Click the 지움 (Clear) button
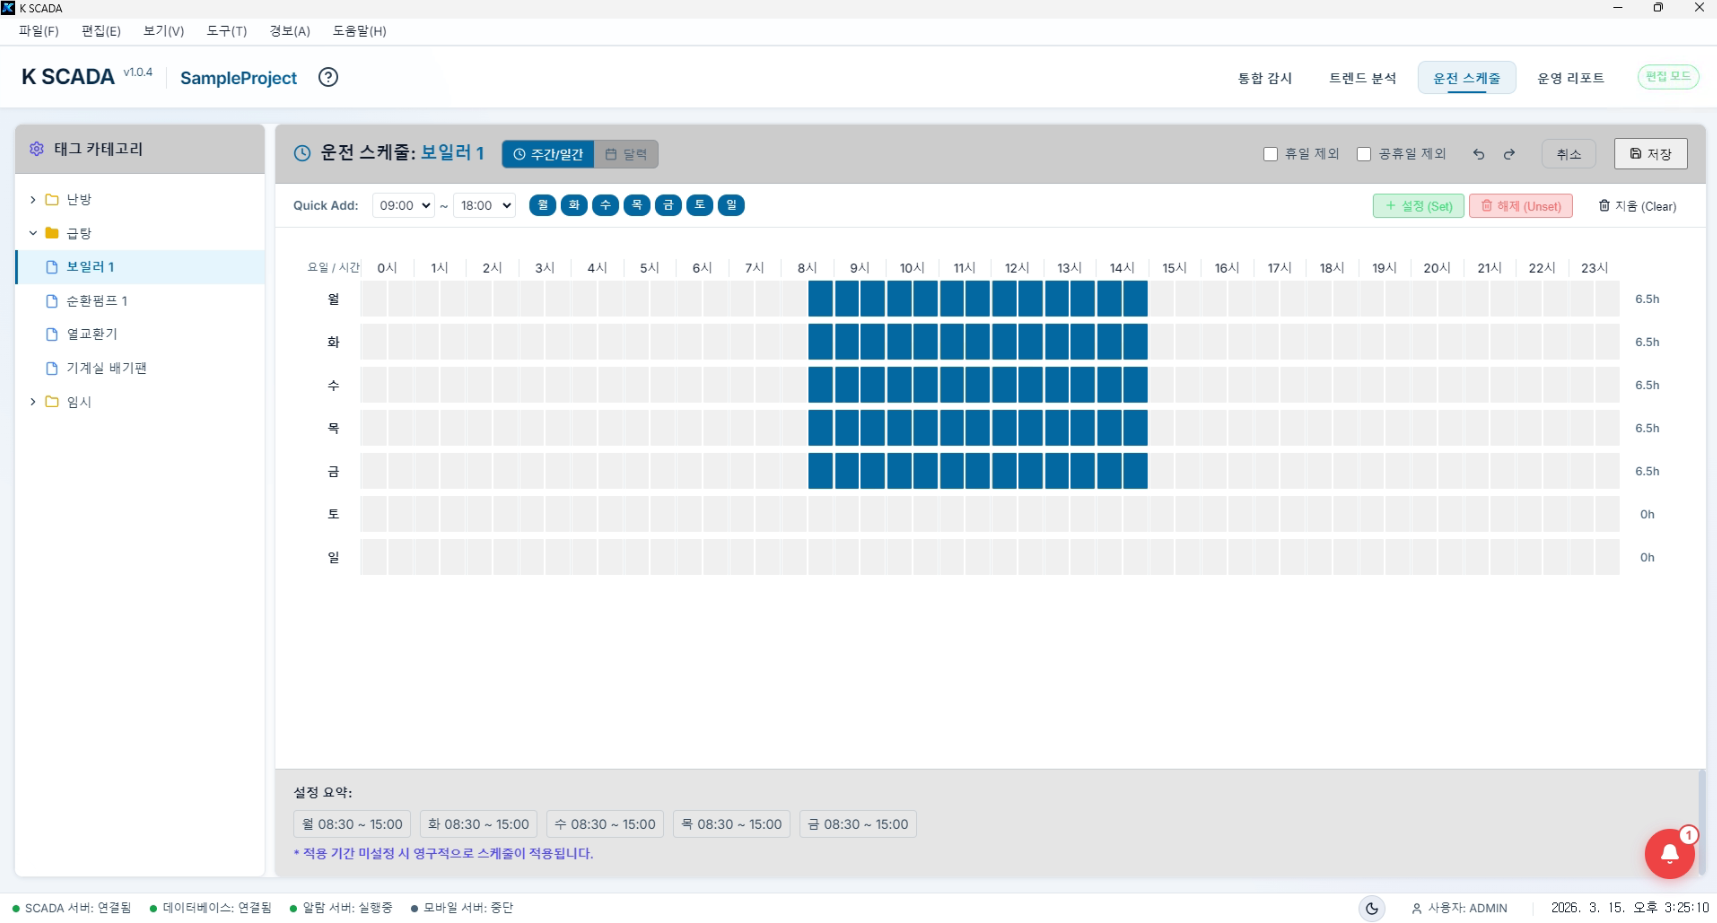The image size is (1717, 923). tap(1637, 206)
